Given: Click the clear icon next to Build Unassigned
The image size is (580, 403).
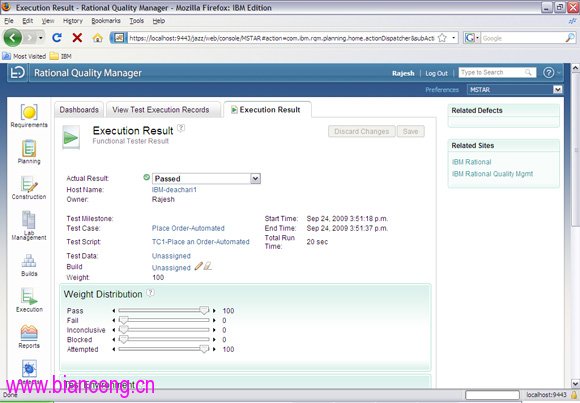Looking at the screenshot, I should (x=208, y=266).
